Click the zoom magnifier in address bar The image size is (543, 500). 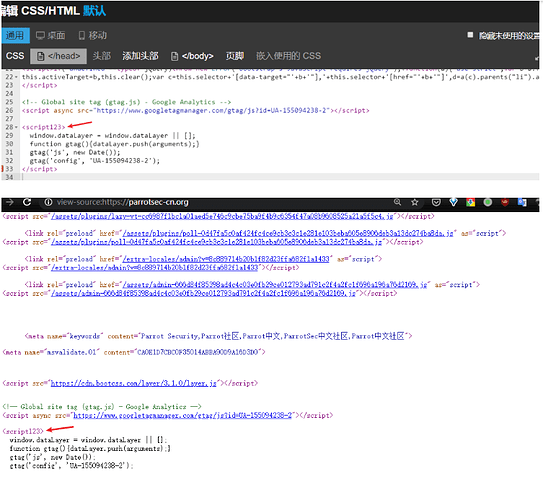tap(398, 202)
